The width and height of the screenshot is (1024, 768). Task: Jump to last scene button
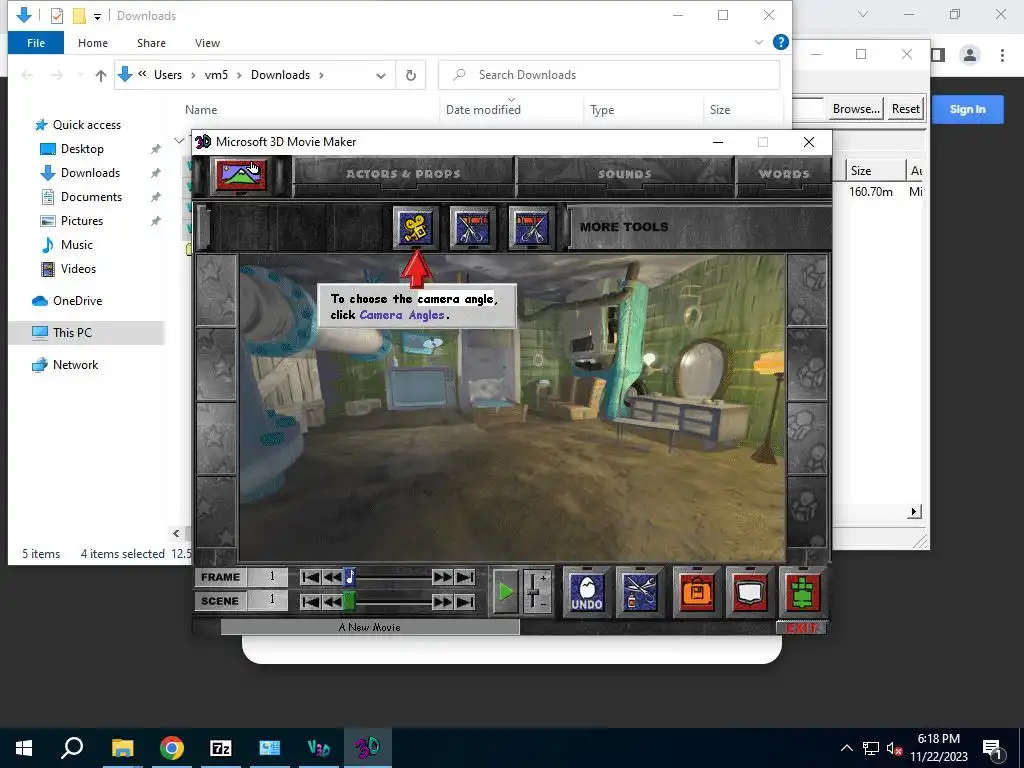click(x=465, y=601)
